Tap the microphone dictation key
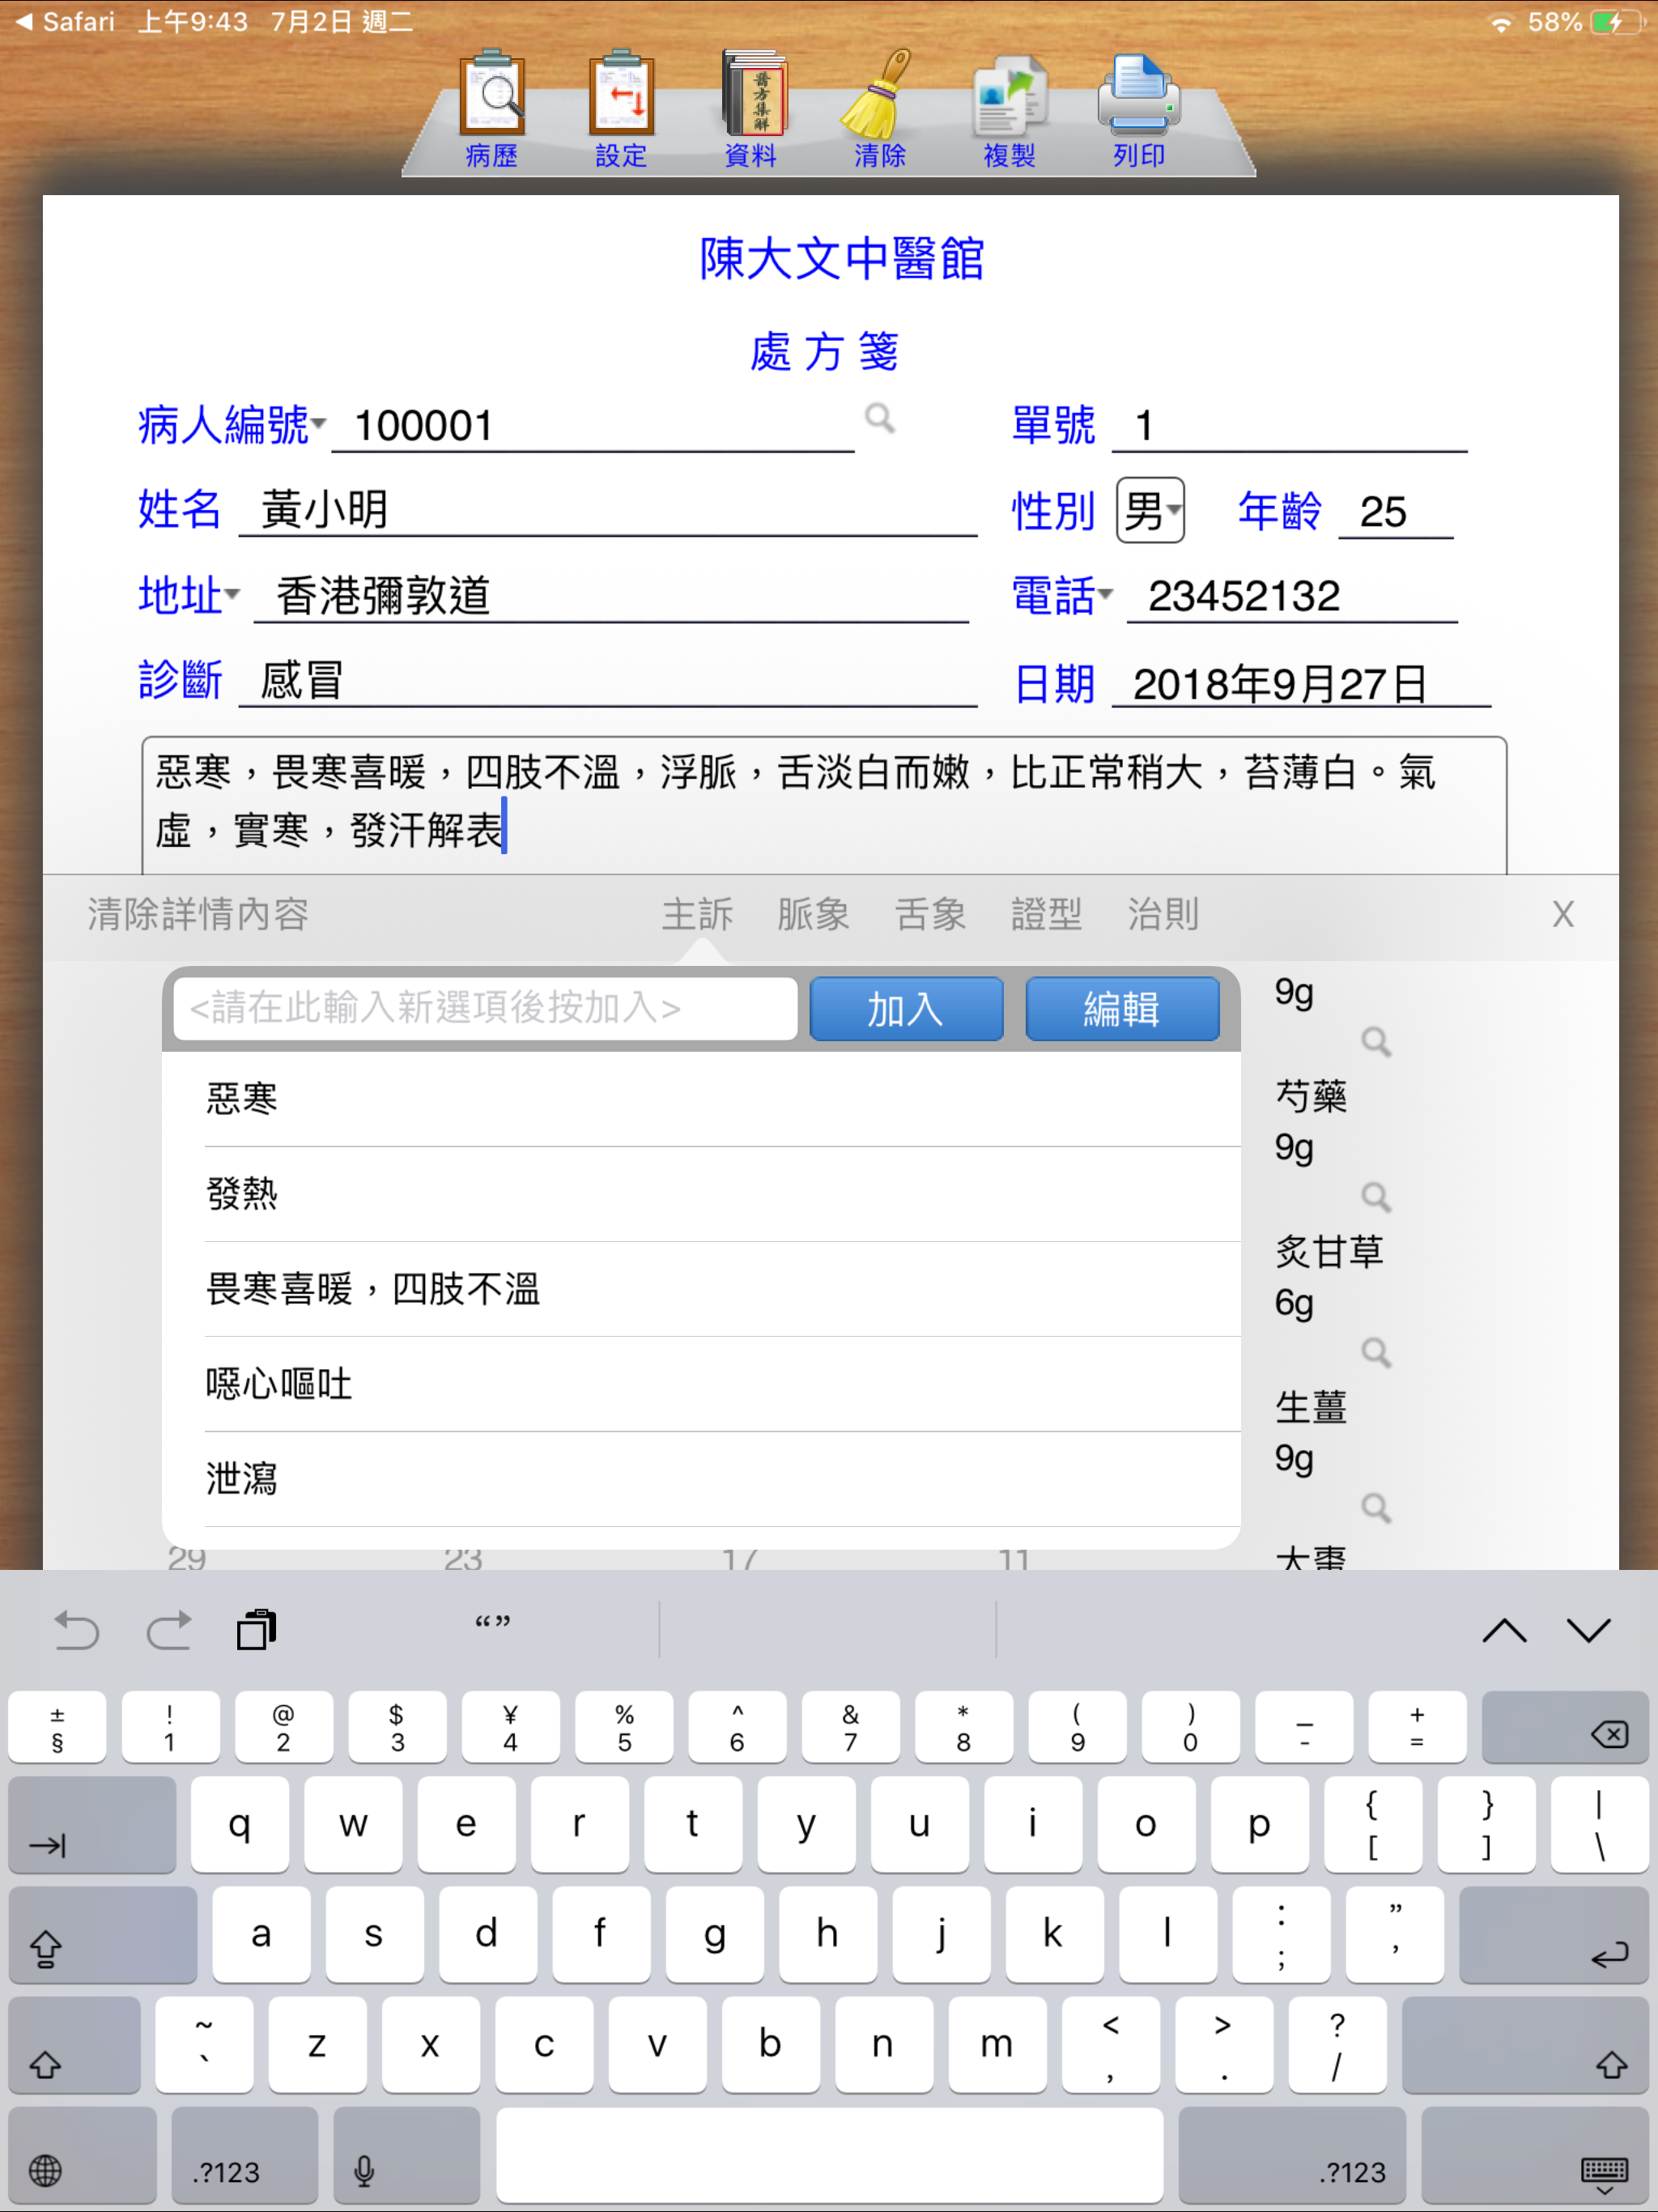The height and width of the screenshot is (2212, 1658). 406,2156
